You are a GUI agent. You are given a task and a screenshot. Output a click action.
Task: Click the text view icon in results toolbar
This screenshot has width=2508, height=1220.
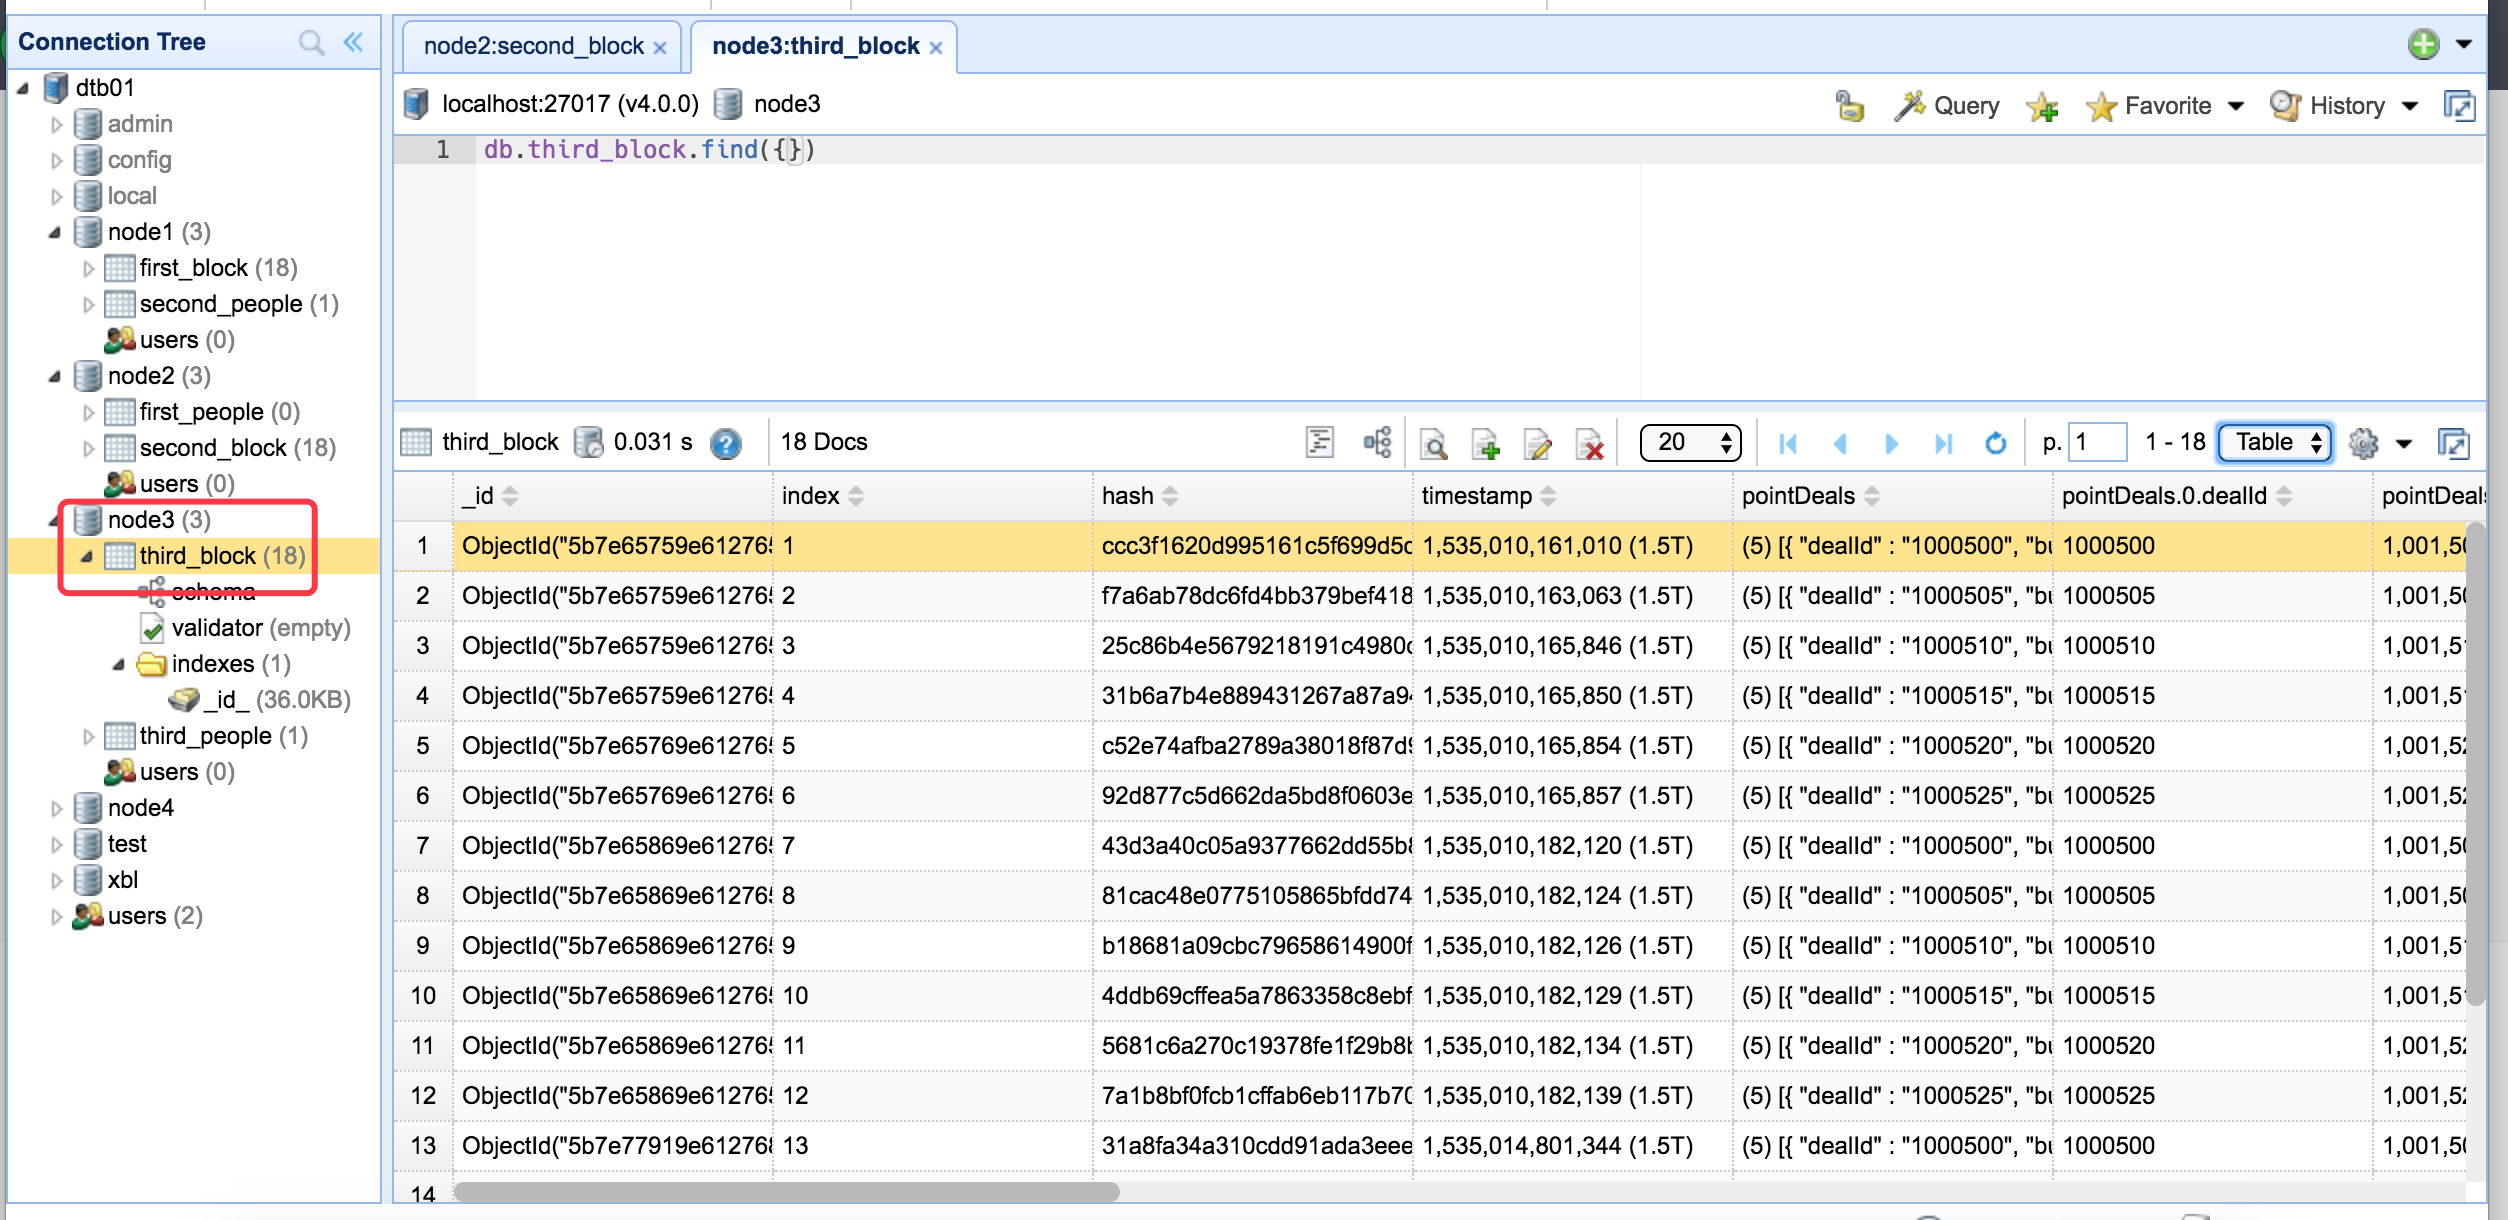pos(1320,442)
